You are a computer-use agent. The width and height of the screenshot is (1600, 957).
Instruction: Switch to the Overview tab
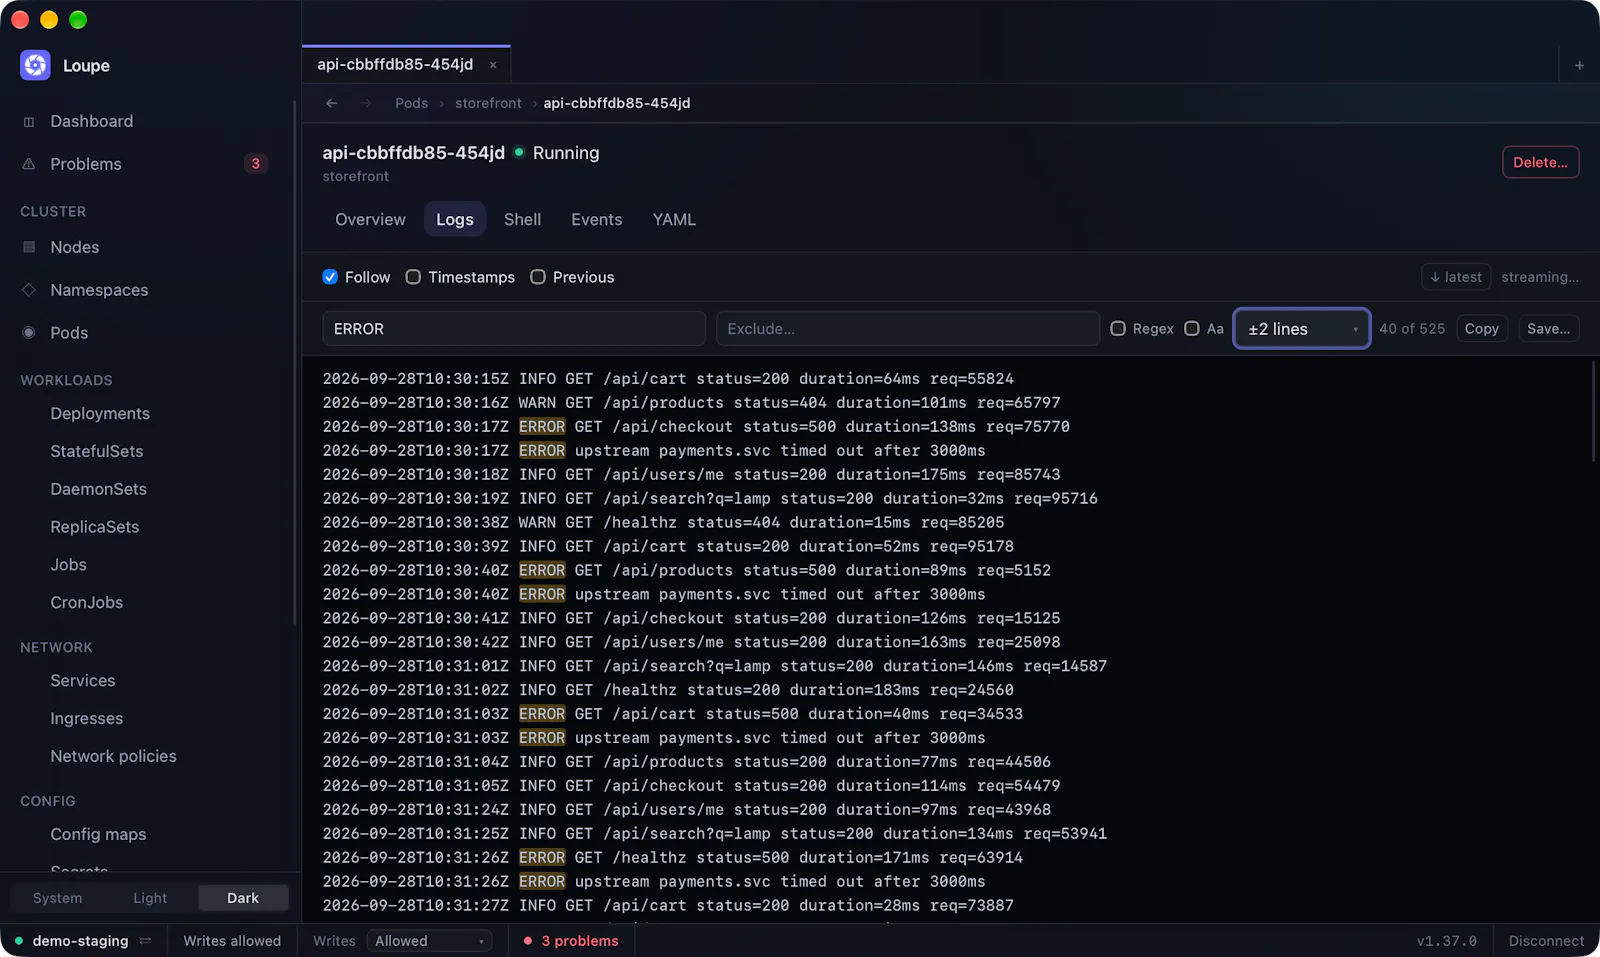click(370, 219)
